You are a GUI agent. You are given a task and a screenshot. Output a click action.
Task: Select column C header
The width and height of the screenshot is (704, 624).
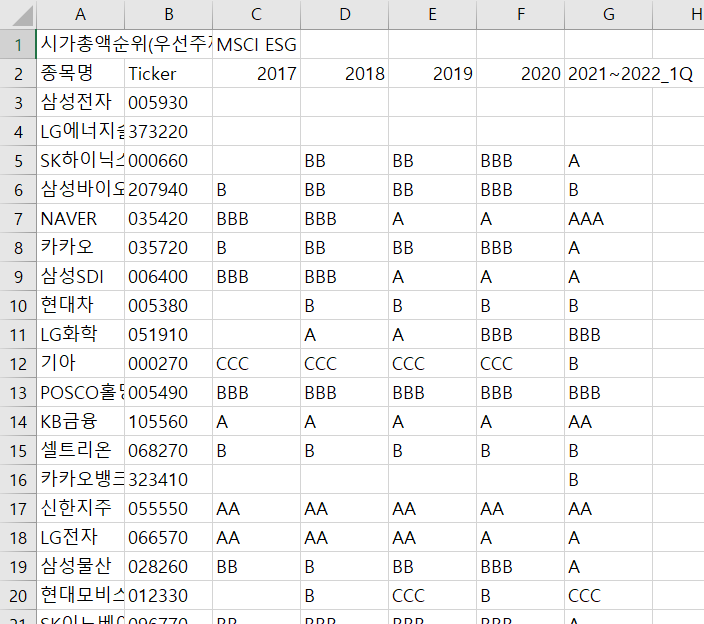pyautogui.click(x=256, y=14)
